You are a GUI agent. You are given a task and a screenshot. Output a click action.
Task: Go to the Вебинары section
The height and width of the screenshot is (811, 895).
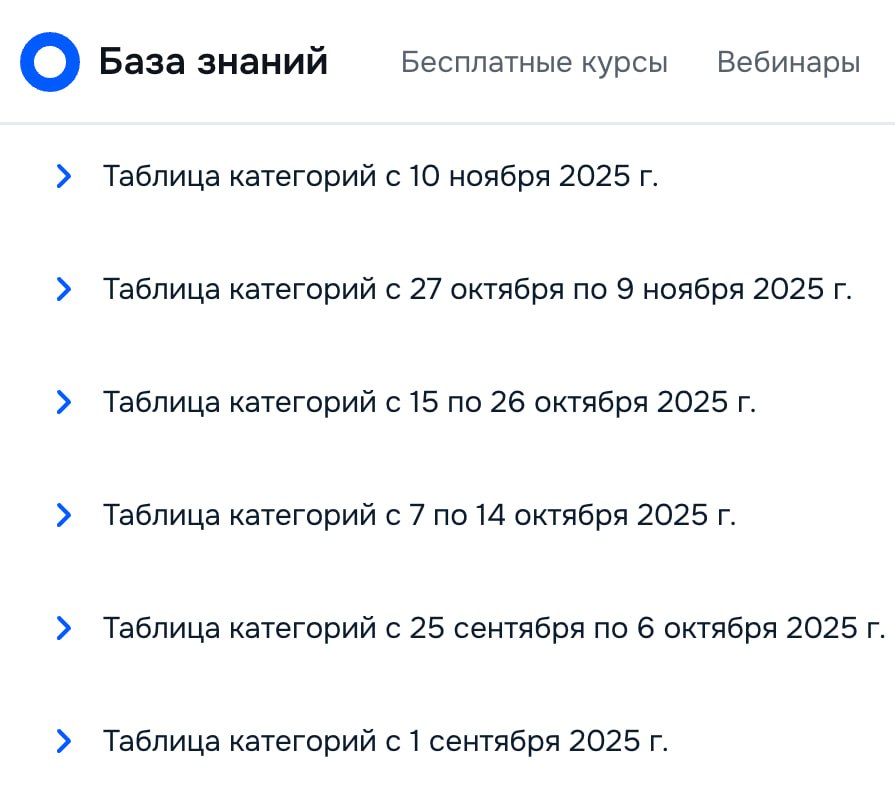[x=788, y=62]
